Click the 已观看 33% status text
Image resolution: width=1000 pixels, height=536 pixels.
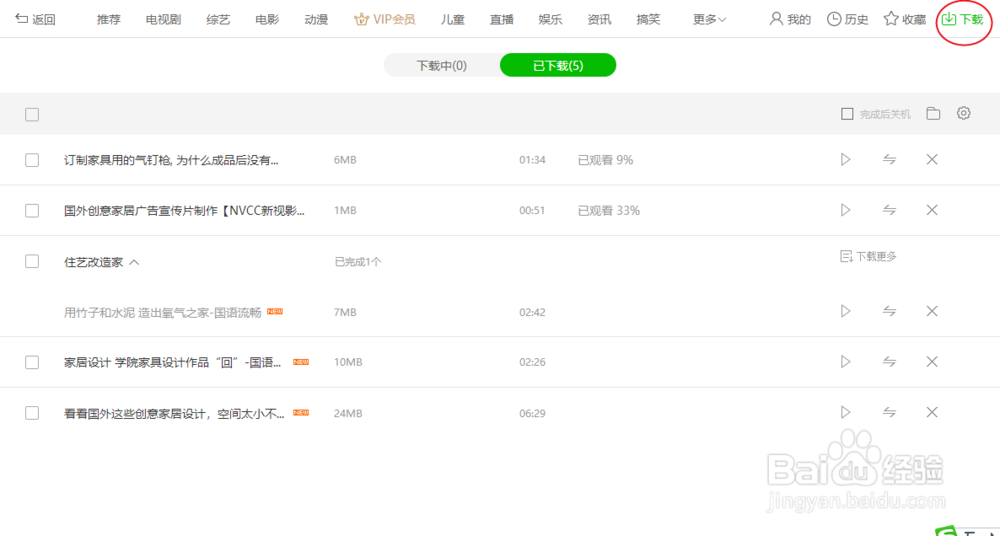click(x=608, y=210)
